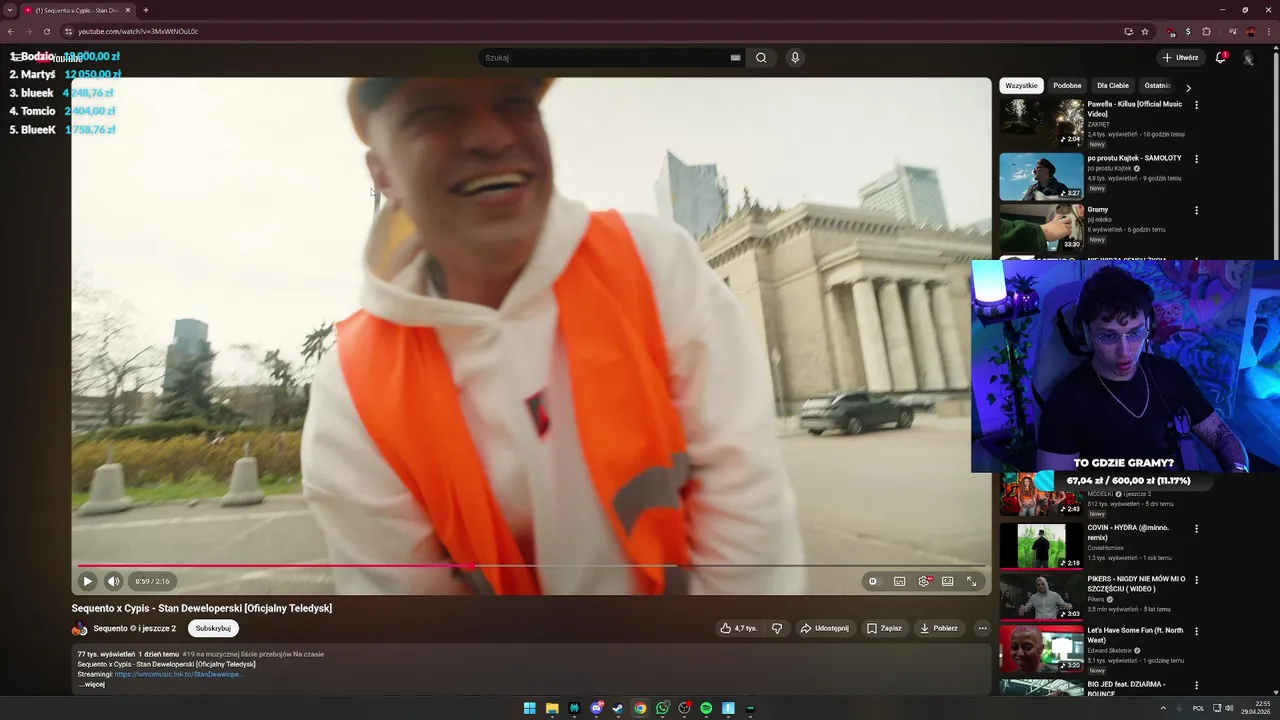Open the Let's Have Some Fun thumbnail
1280x720 pixels.
pyautogui.click(x=1041, y=650)
